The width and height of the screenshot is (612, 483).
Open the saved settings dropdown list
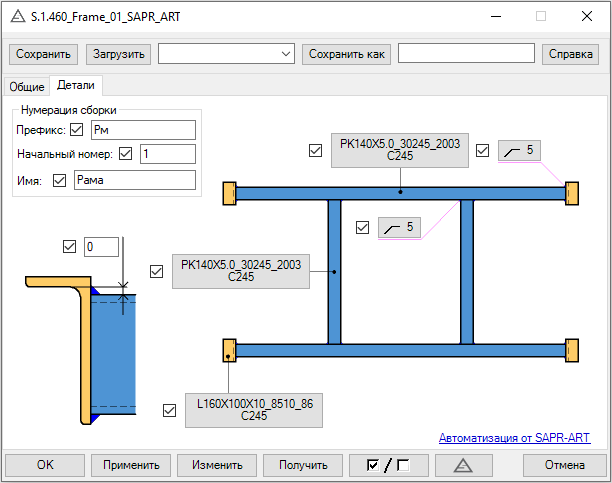pyautogui.click(x=226, y=54)
